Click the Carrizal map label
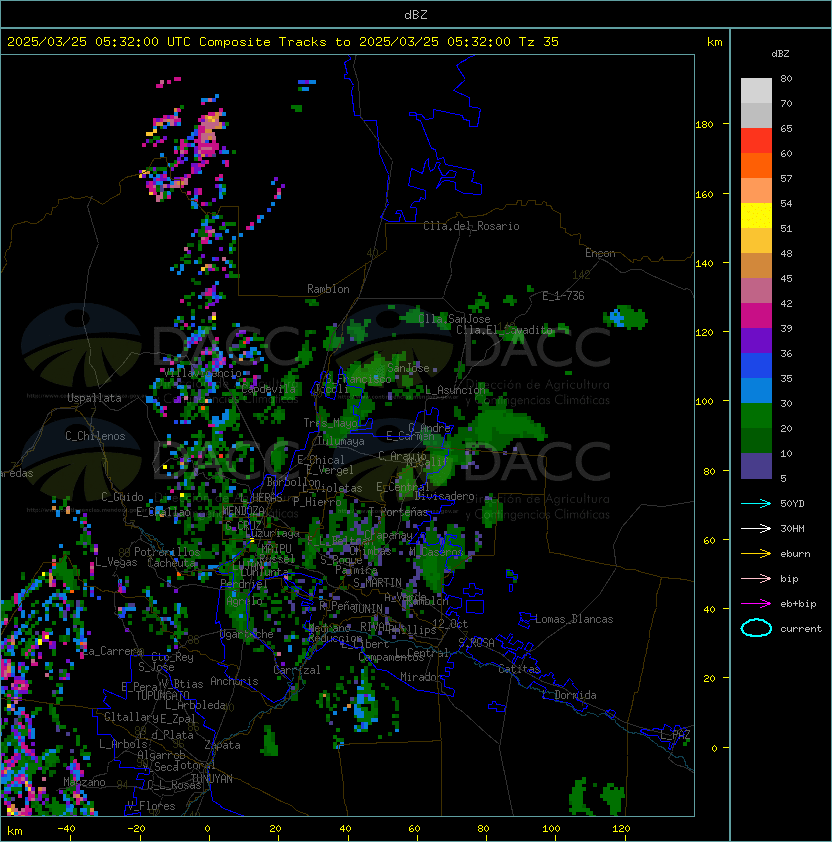832x842 pixels. [297, 670]
